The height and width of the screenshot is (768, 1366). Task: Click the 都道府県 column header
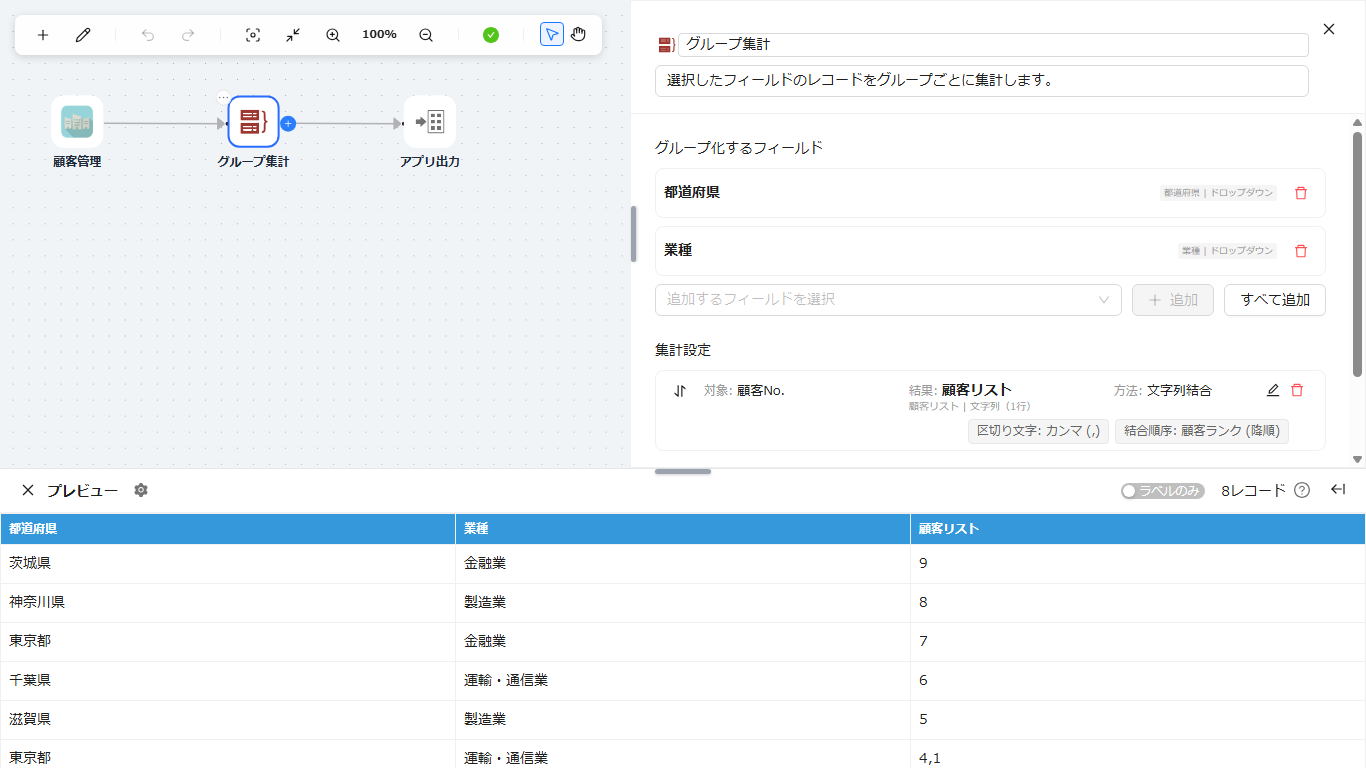click(228, 529)
